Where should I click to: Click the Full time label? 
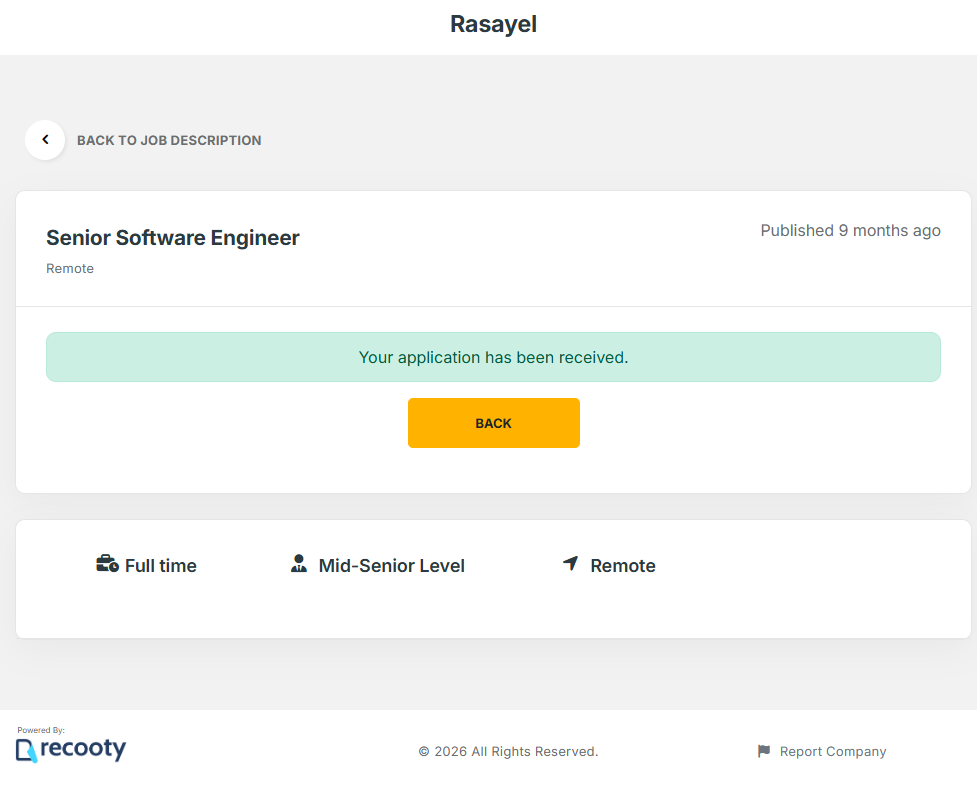pyautogui.click(x=161, y=566)
